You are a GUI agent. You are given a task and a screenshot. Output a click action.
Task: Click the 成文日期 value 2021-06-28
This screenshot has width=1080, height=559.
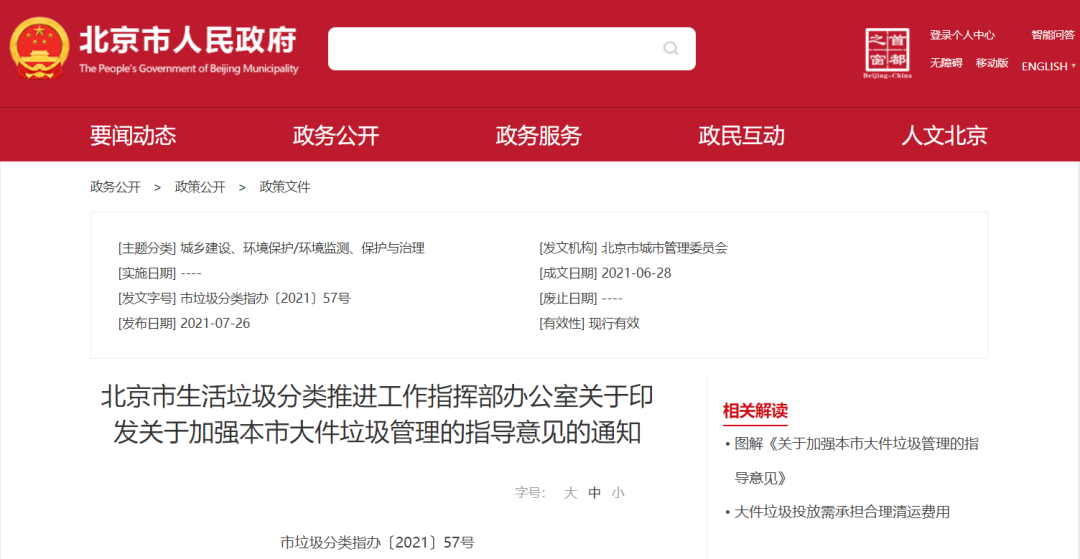[x=636, y=273]
